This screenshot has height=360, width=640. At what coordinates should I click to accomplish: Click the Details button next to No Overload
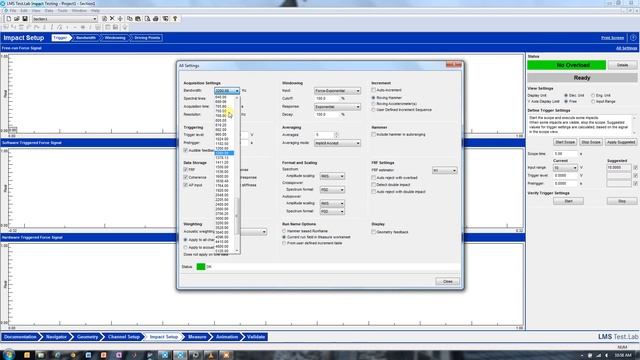(x=622, y=65)
